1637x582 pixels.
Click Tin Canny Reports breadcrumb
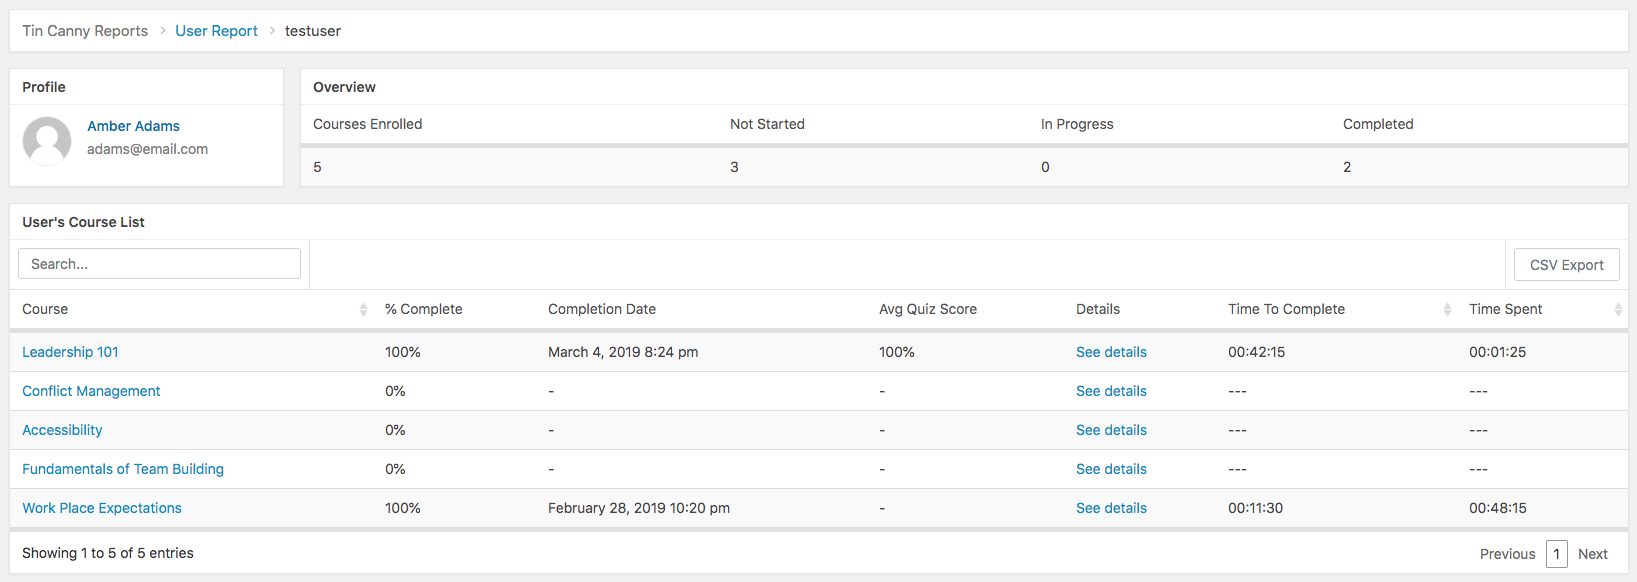click(85, 31)
